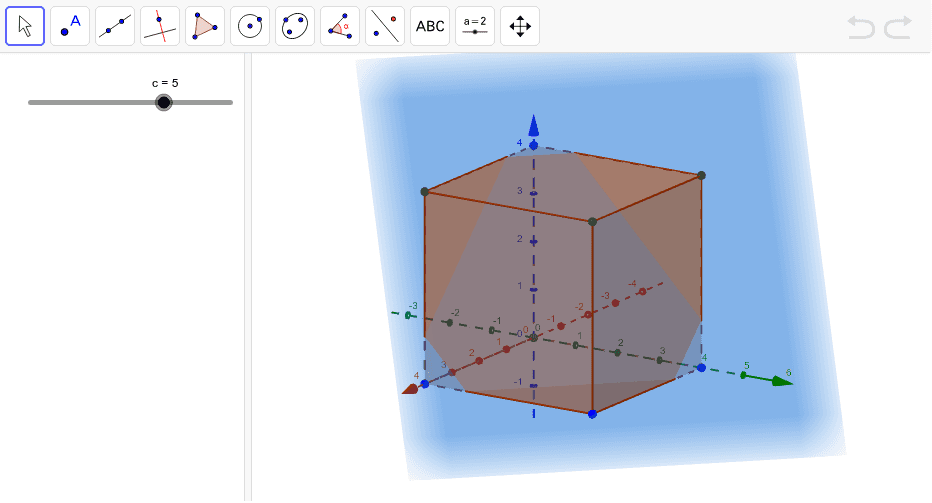This screenshot has width=932, height=503.
Task: Select the Reflect about Line tool
Action: coord(385,26)
